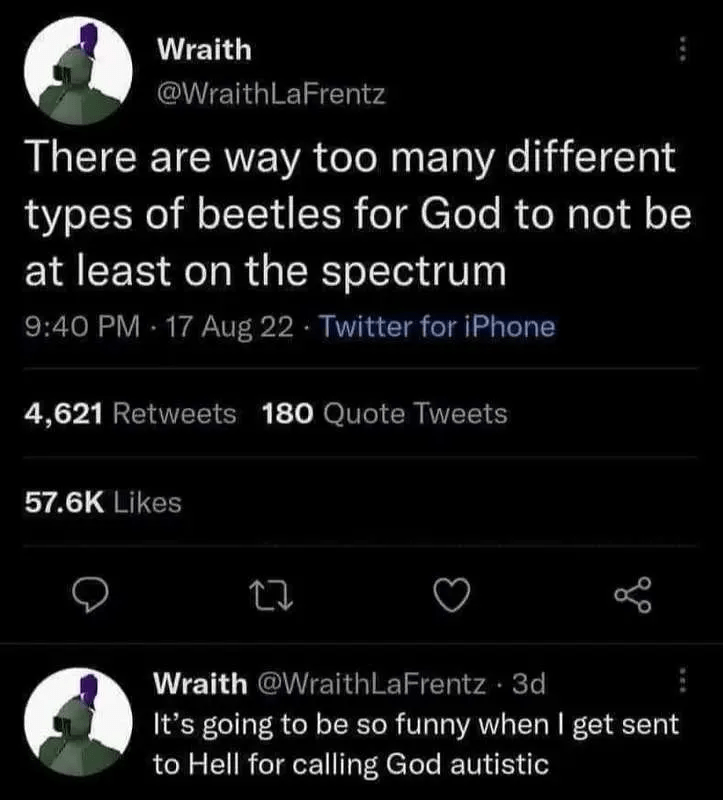
Task: Like the tweet with the heart icon
Action: [x=455, y=595]
